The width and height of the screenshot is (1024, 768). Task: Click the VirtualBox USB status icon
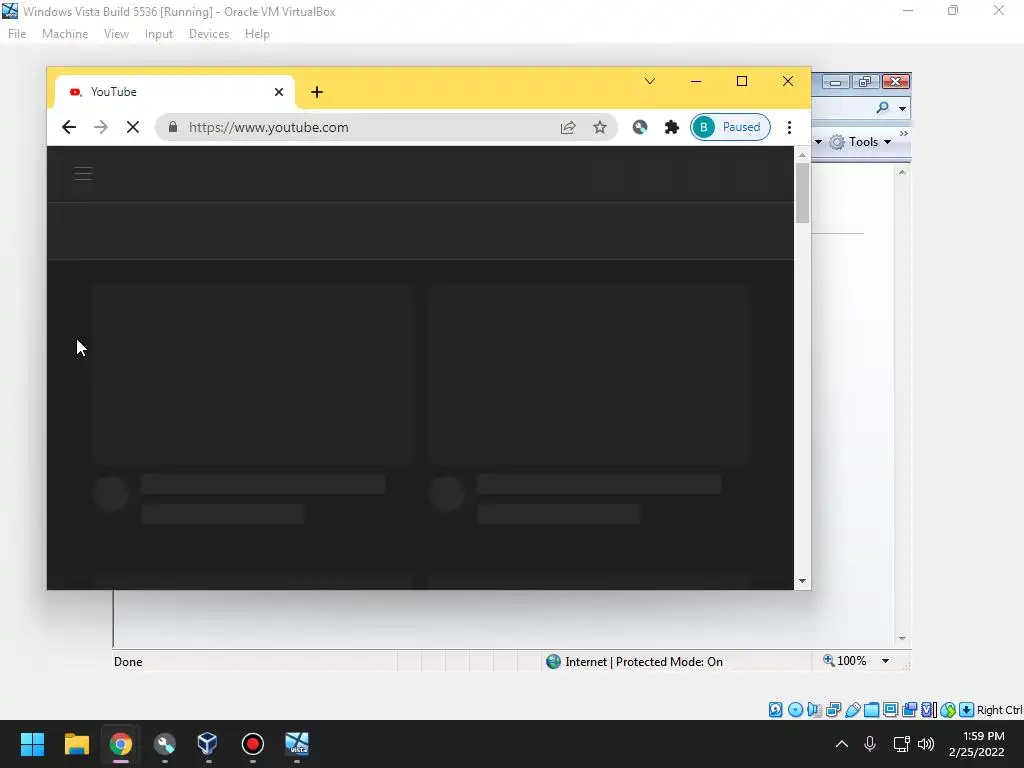point(852,709)
